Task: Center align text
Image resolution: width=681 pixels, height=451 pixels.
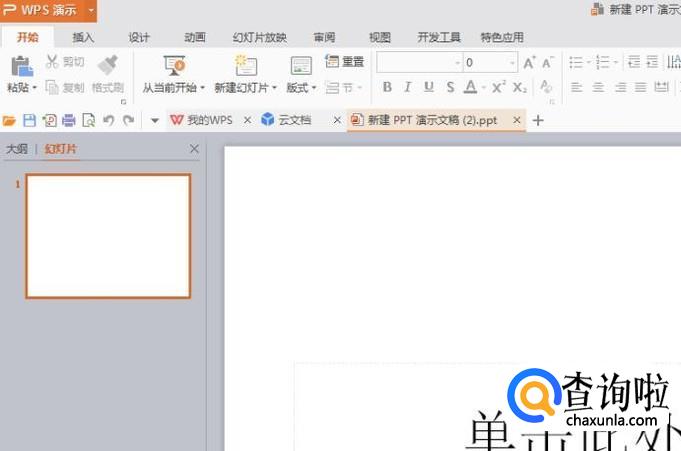Action: click(598, 87)
